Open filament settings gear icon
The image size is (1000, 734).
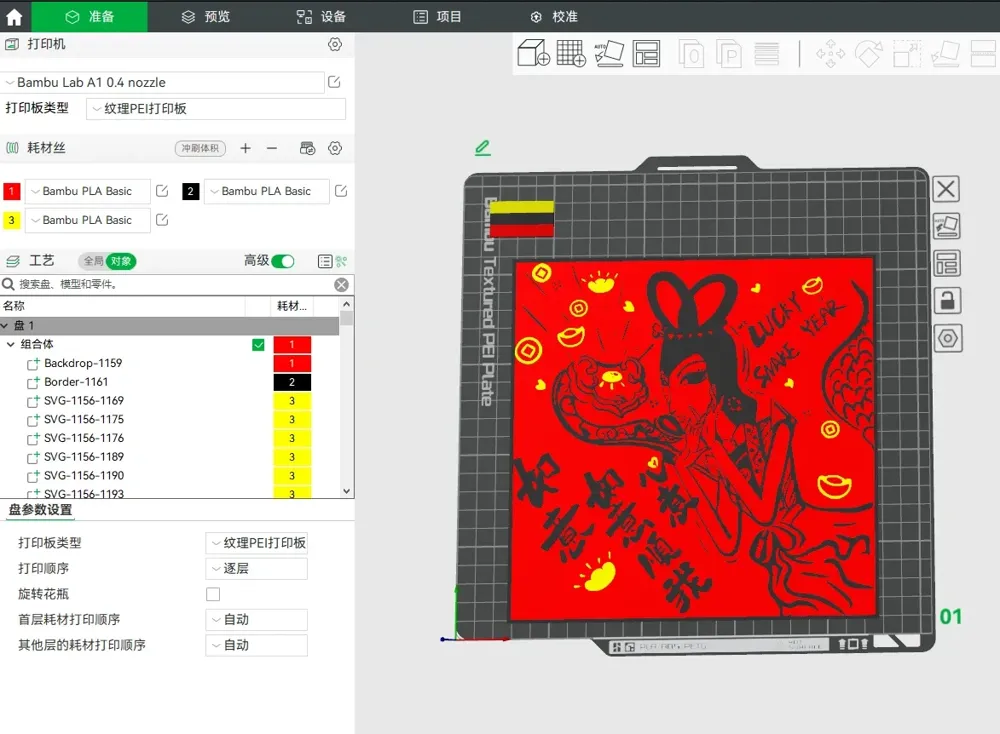click(335, 148)
